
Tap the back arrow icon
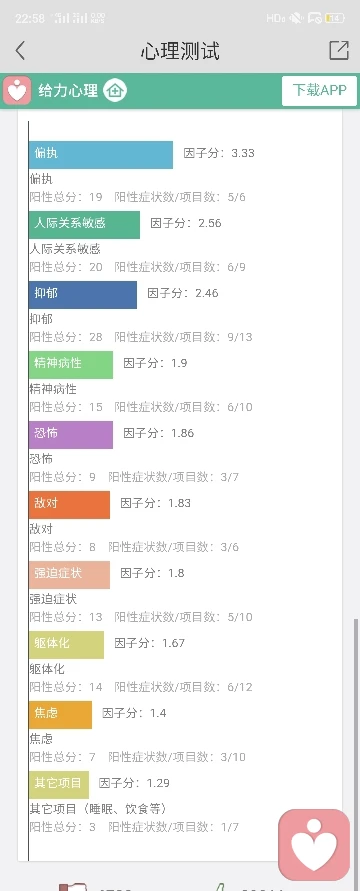(x=20, y=51)
